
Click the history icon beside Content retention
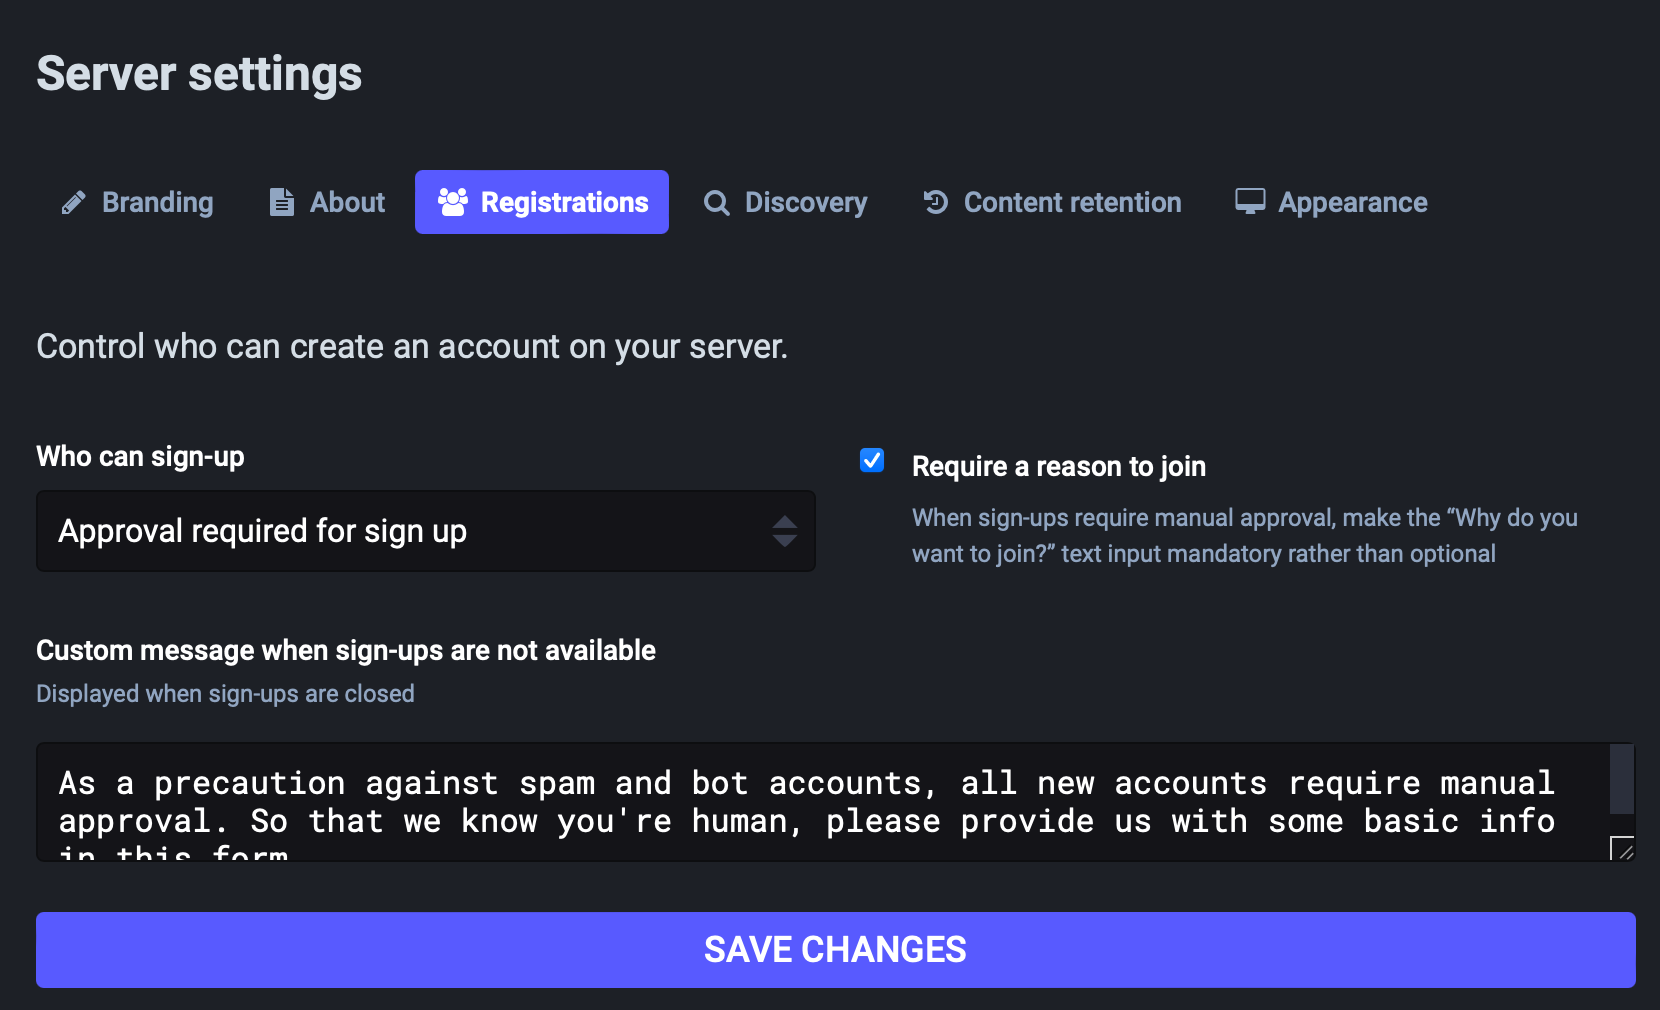(935, 202)
